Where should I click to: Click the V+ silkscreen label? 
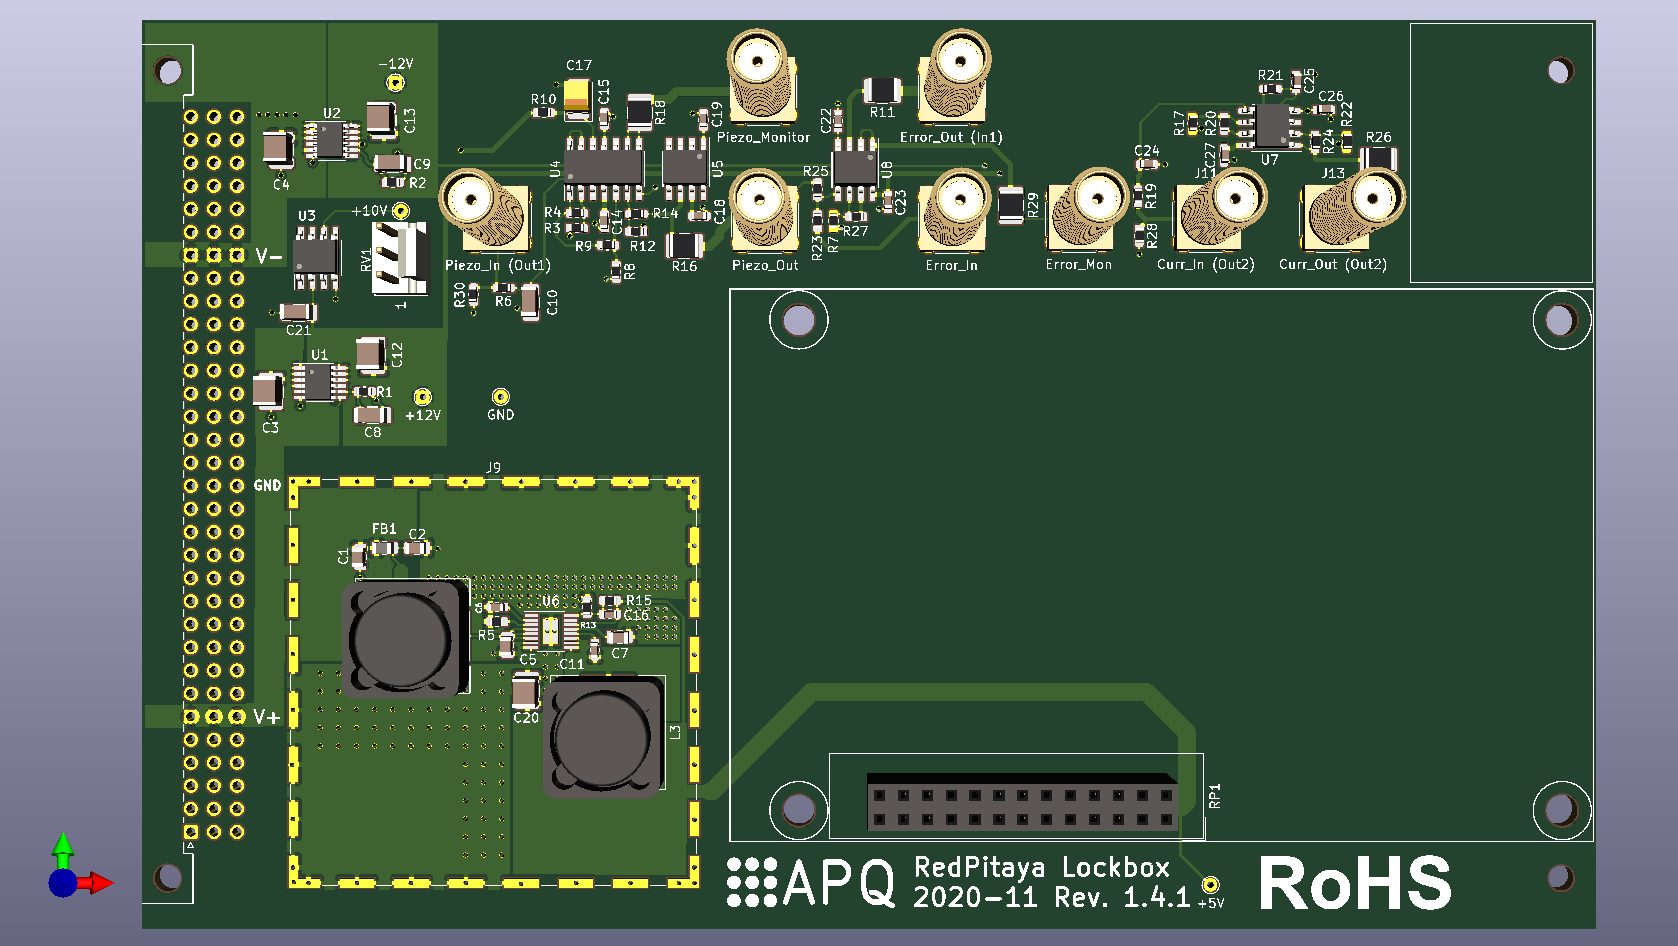(266, 717)
